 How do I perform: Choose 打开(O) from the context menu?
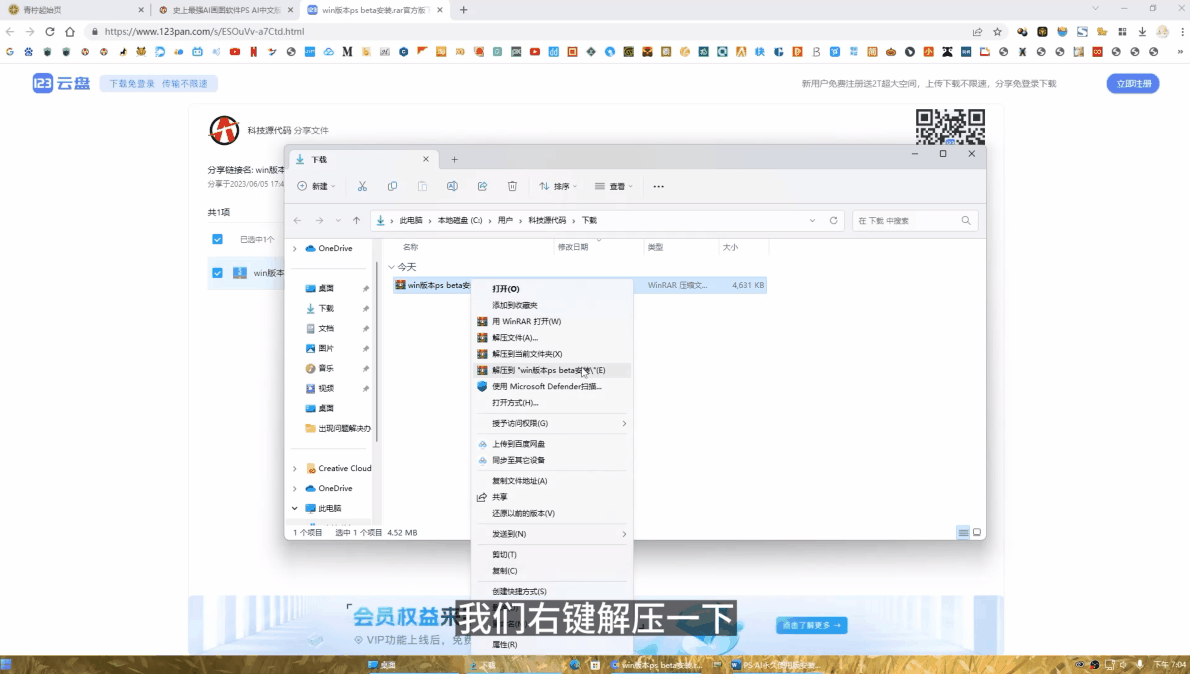tap(552, 288)
